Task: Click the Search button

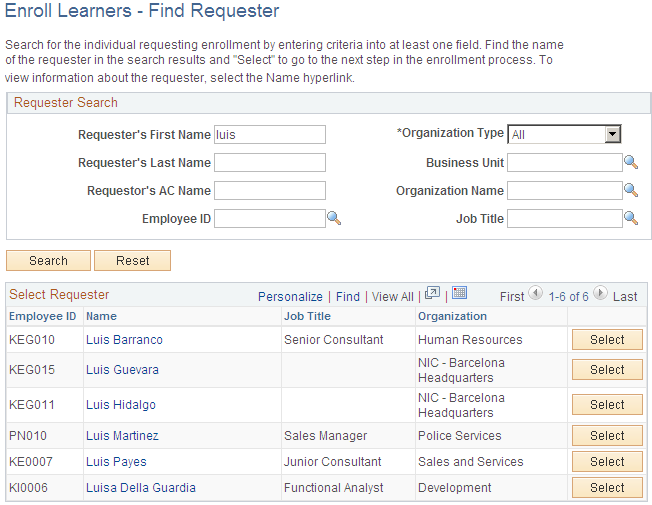Action: click(48, 260)
